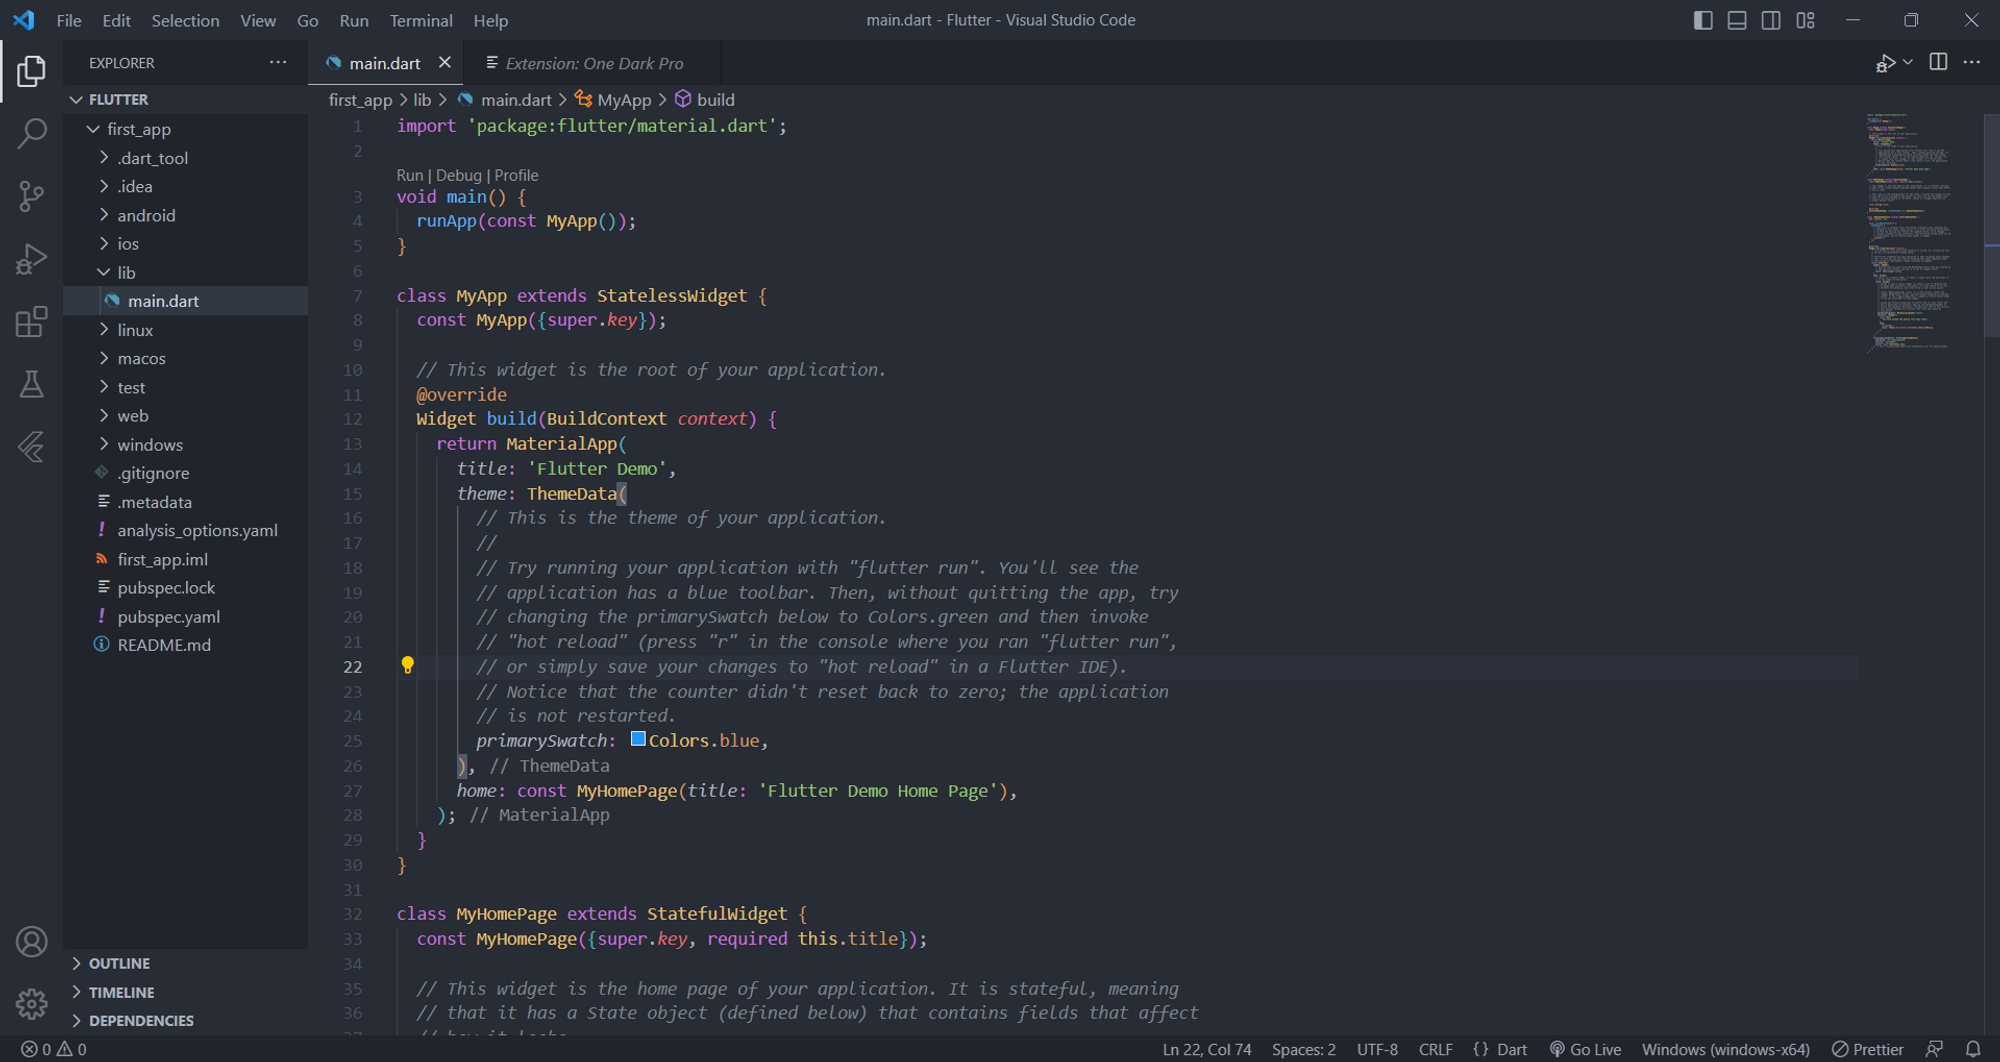Image resolution: width=2000 pixels, height=1062 pixels.
Task: Open the Search view in activity bar
Action: tap(31, 133)
